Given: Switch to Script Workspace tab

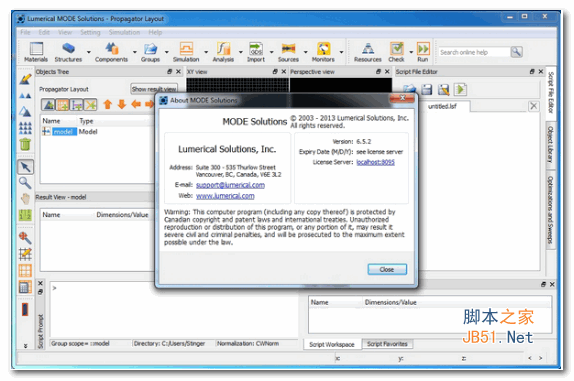Looking at the screenshot, I should click(x=332, y=344).
